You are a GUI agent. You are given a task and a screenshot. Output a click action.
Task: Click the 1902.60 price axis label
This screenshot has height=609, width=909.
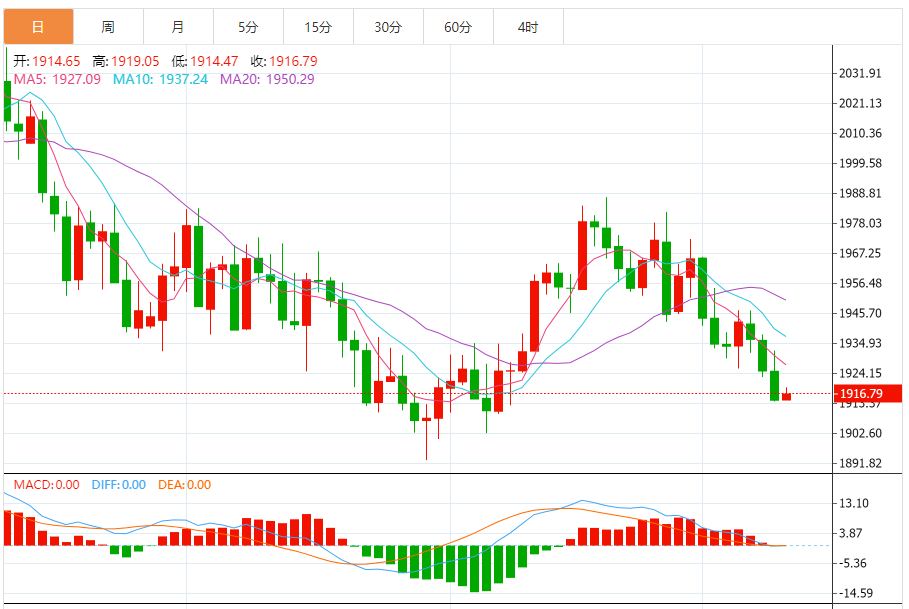[x=860, y=433]
